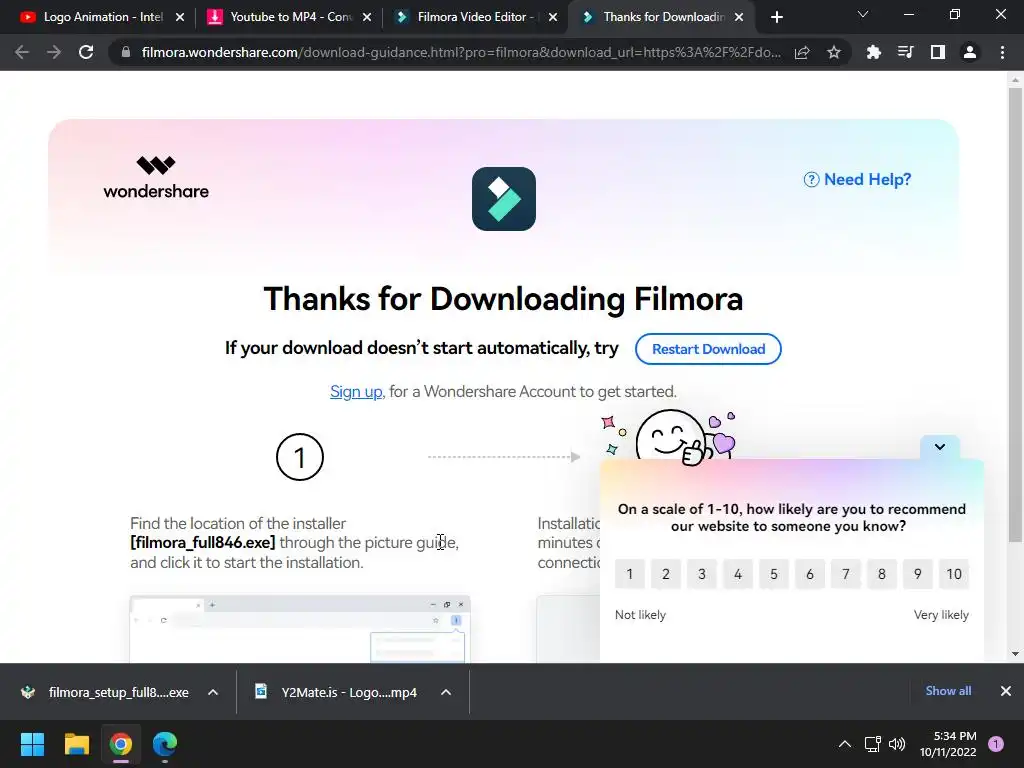Open the Chrome profile icon
The image size is (1024, 768).
pos(970,52)
